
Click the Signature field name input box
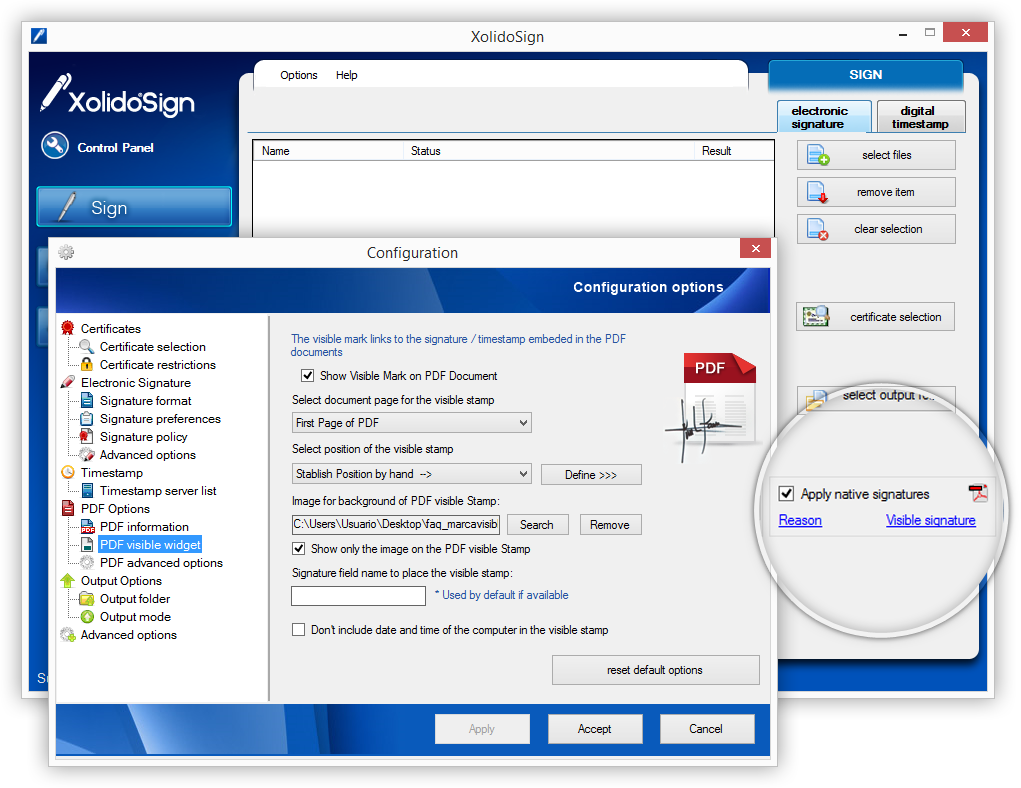(x=358, y=595)
